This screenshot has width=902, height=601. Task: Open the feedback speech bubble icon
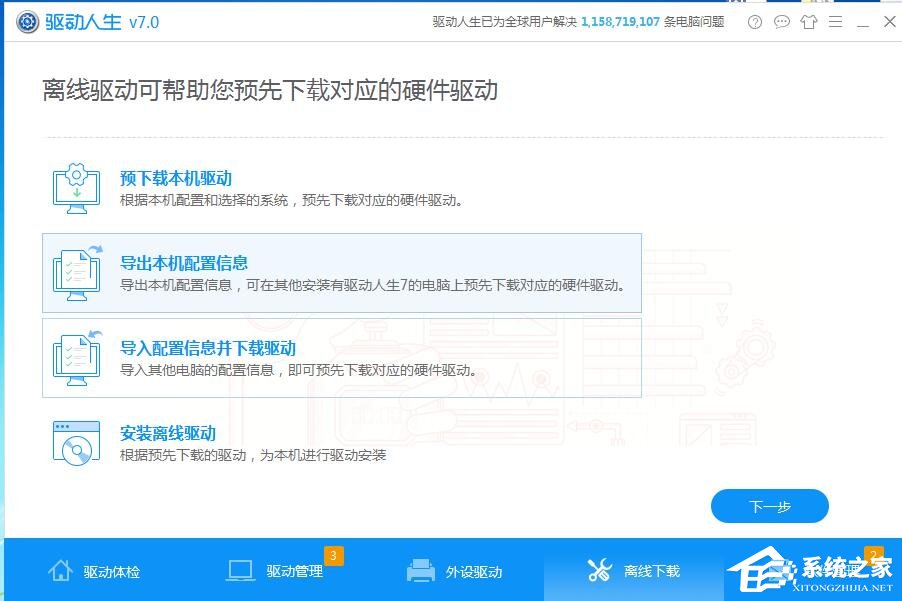click(x=782, y=21)
